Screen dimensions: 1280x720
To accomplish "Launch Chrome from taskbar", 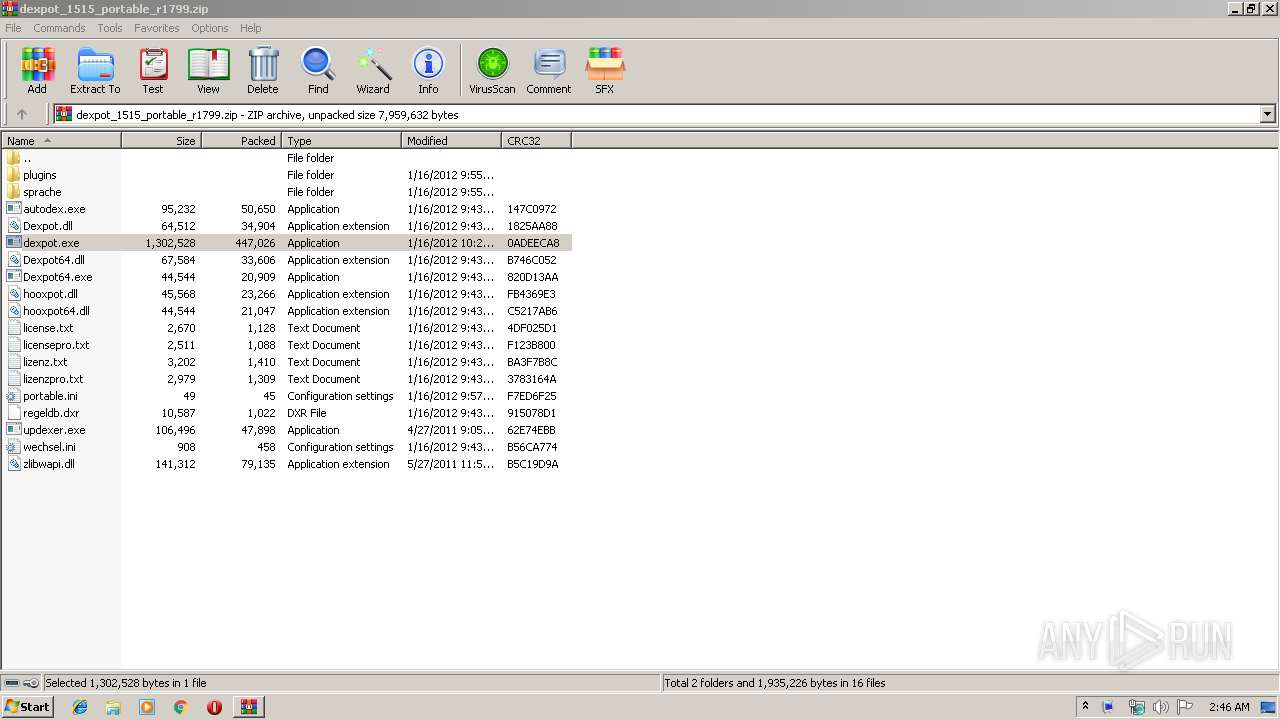I will [x=180, y=707].
